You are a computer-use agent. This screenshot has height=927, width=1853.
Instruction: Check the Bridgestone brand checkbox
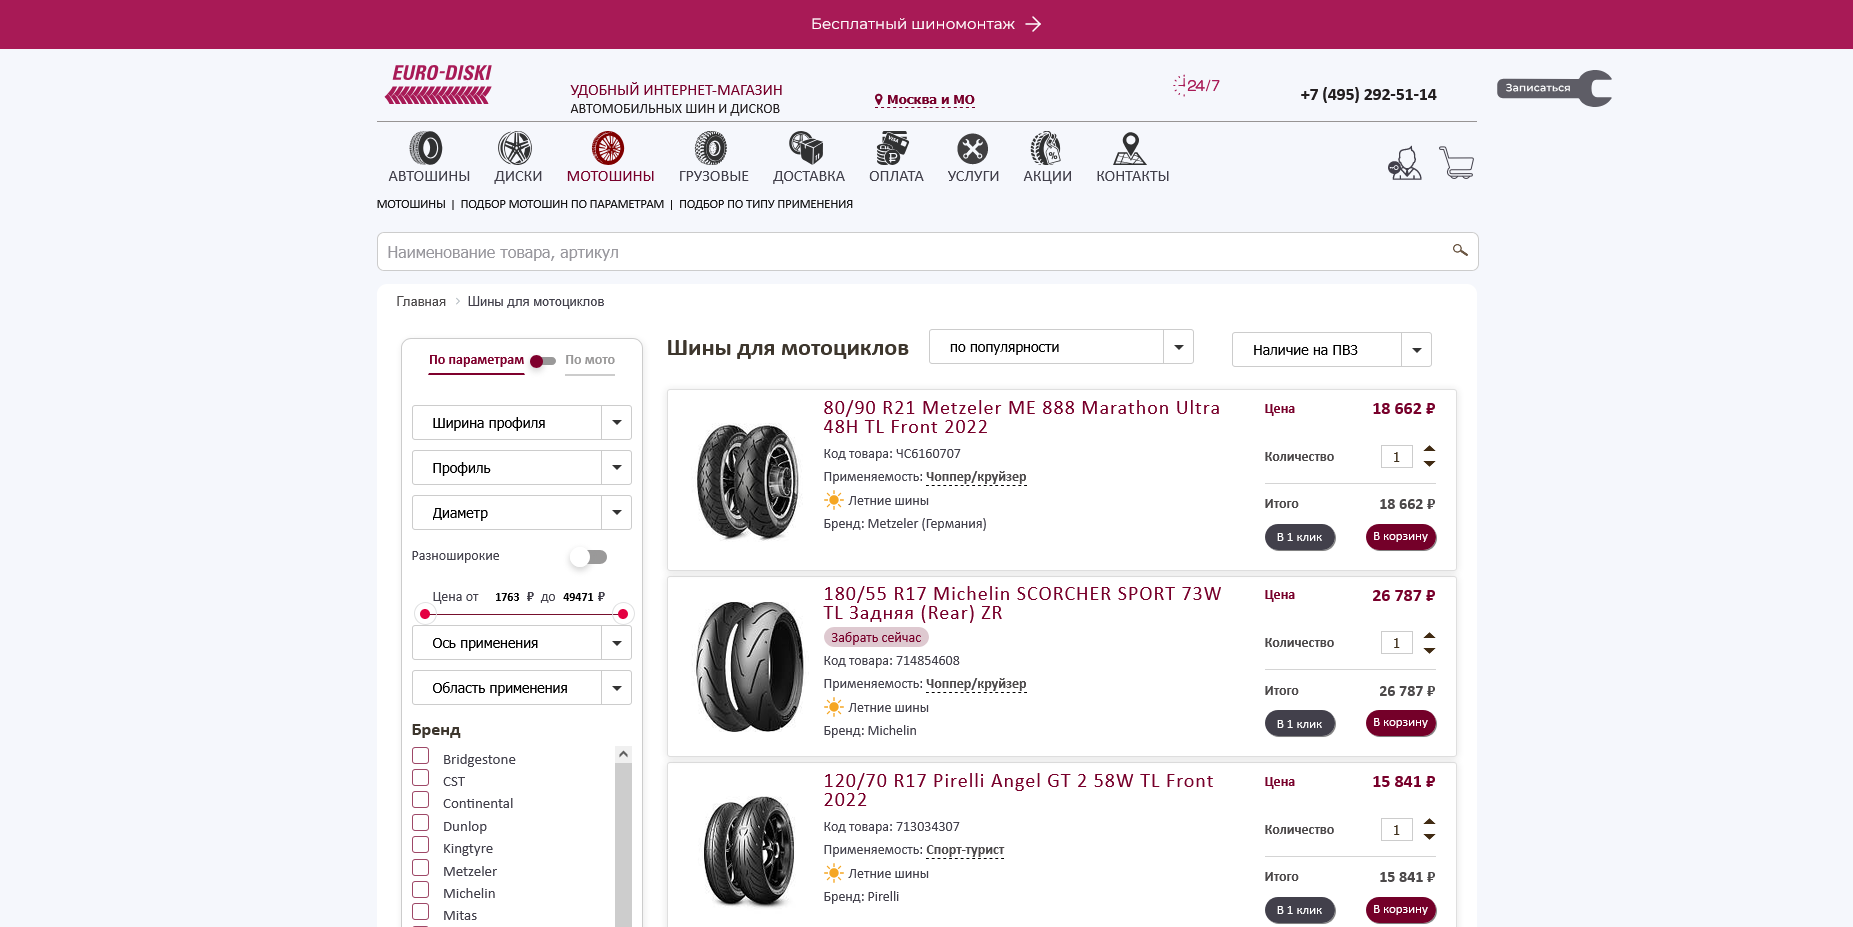[421, 756]
